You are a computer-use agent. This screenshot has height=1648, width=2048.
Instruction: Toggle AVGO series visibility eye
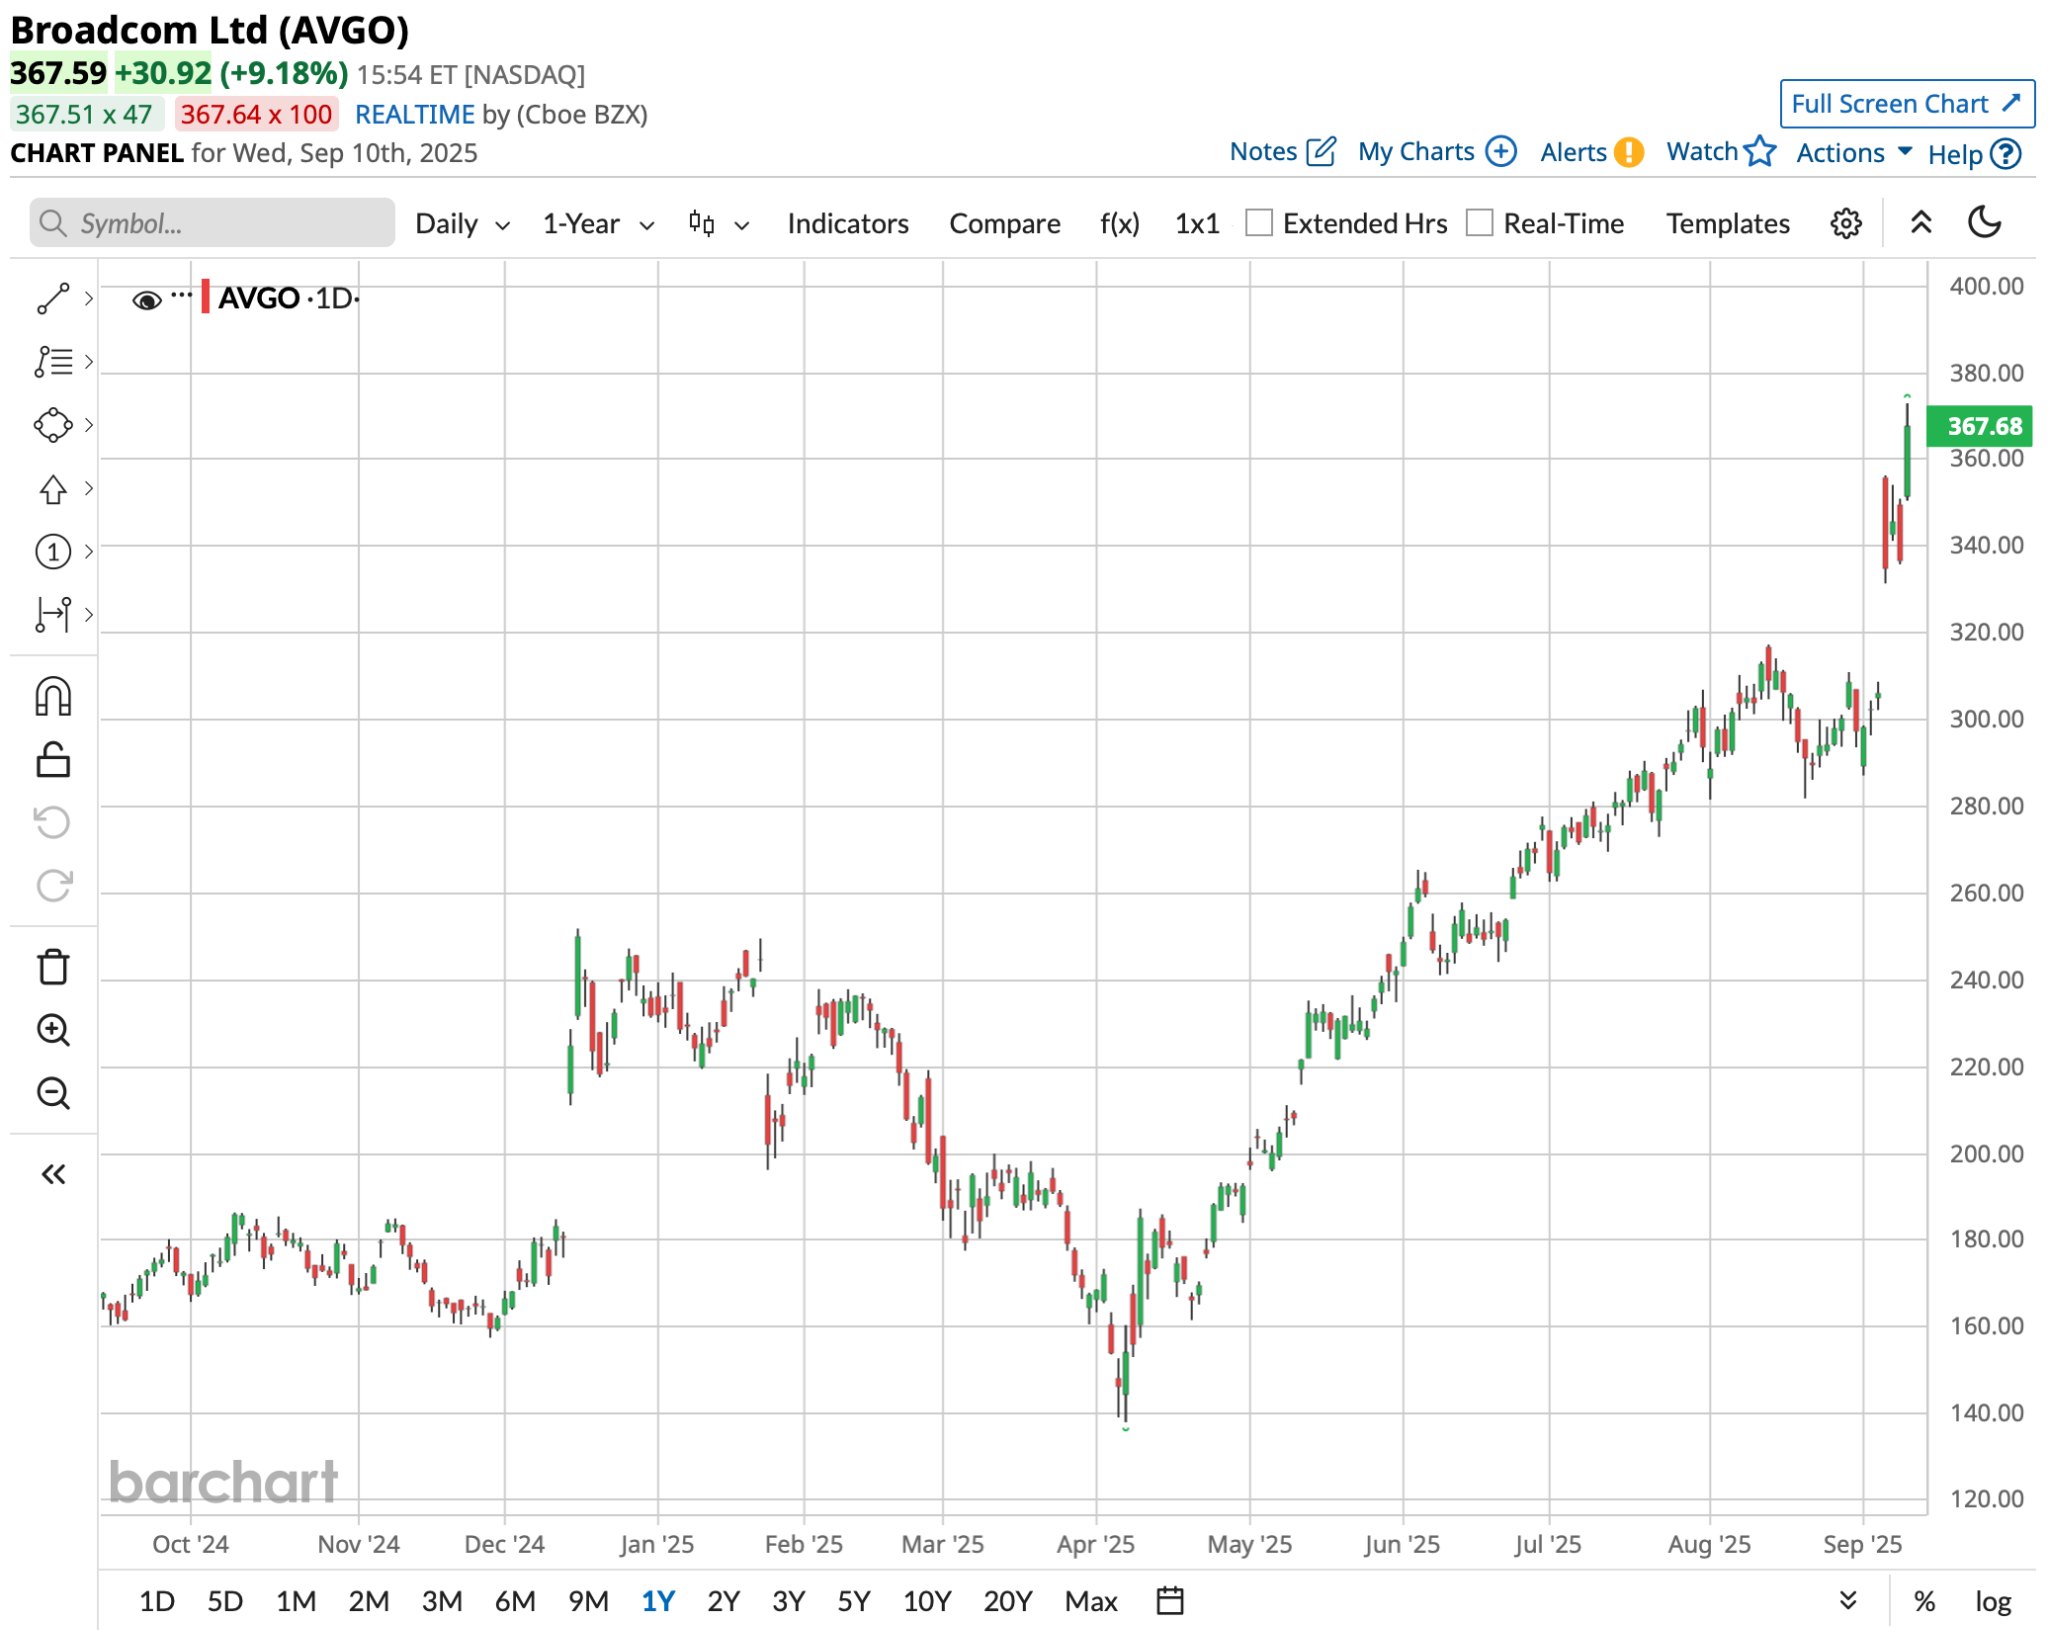coord(147,300)
